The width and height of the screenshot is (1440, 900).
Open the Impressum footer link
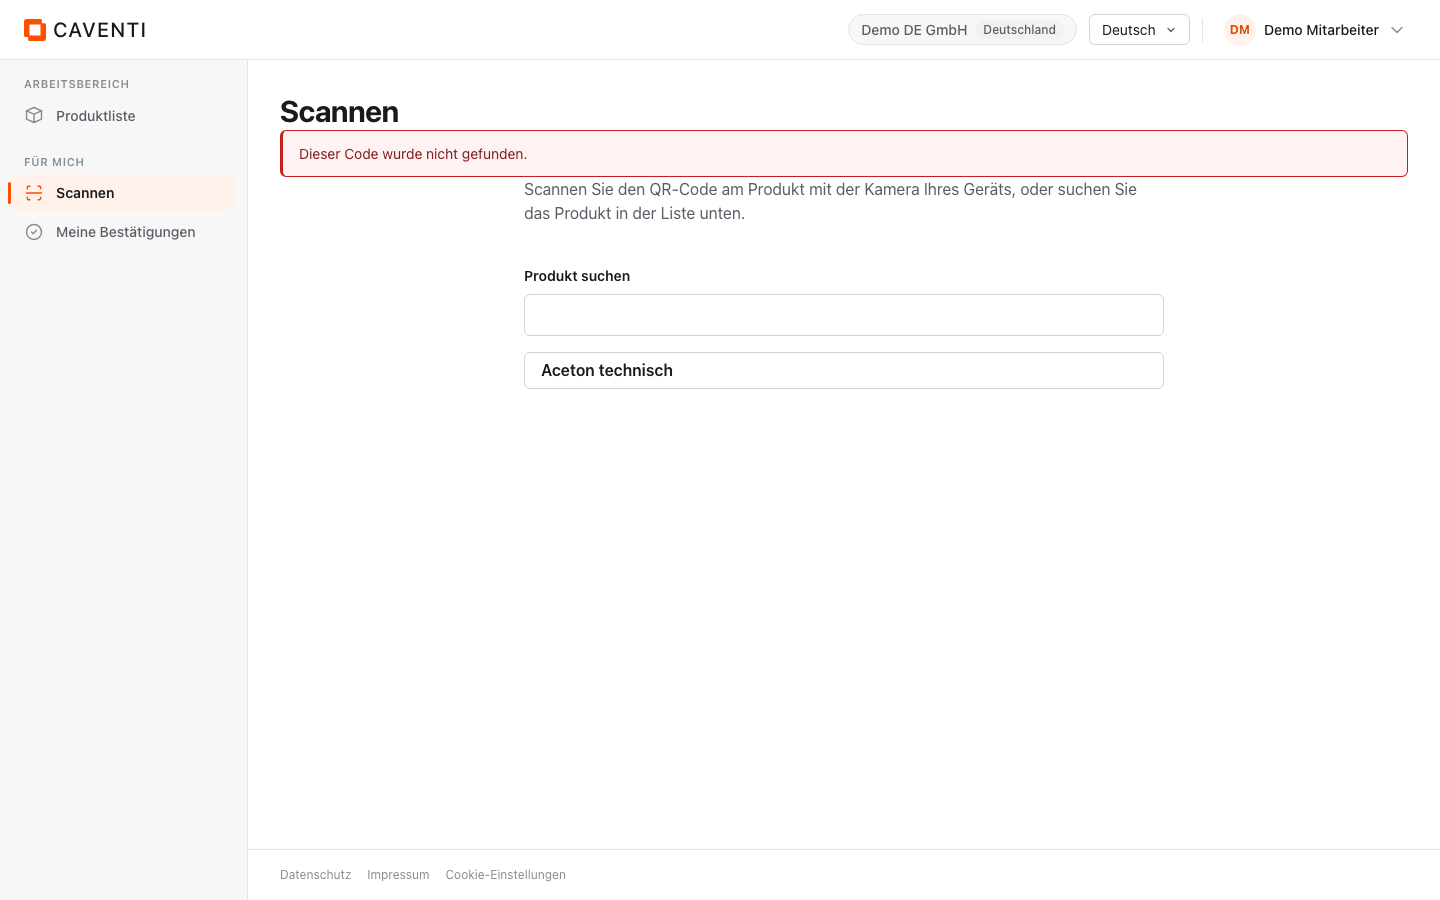pos(398,875)
